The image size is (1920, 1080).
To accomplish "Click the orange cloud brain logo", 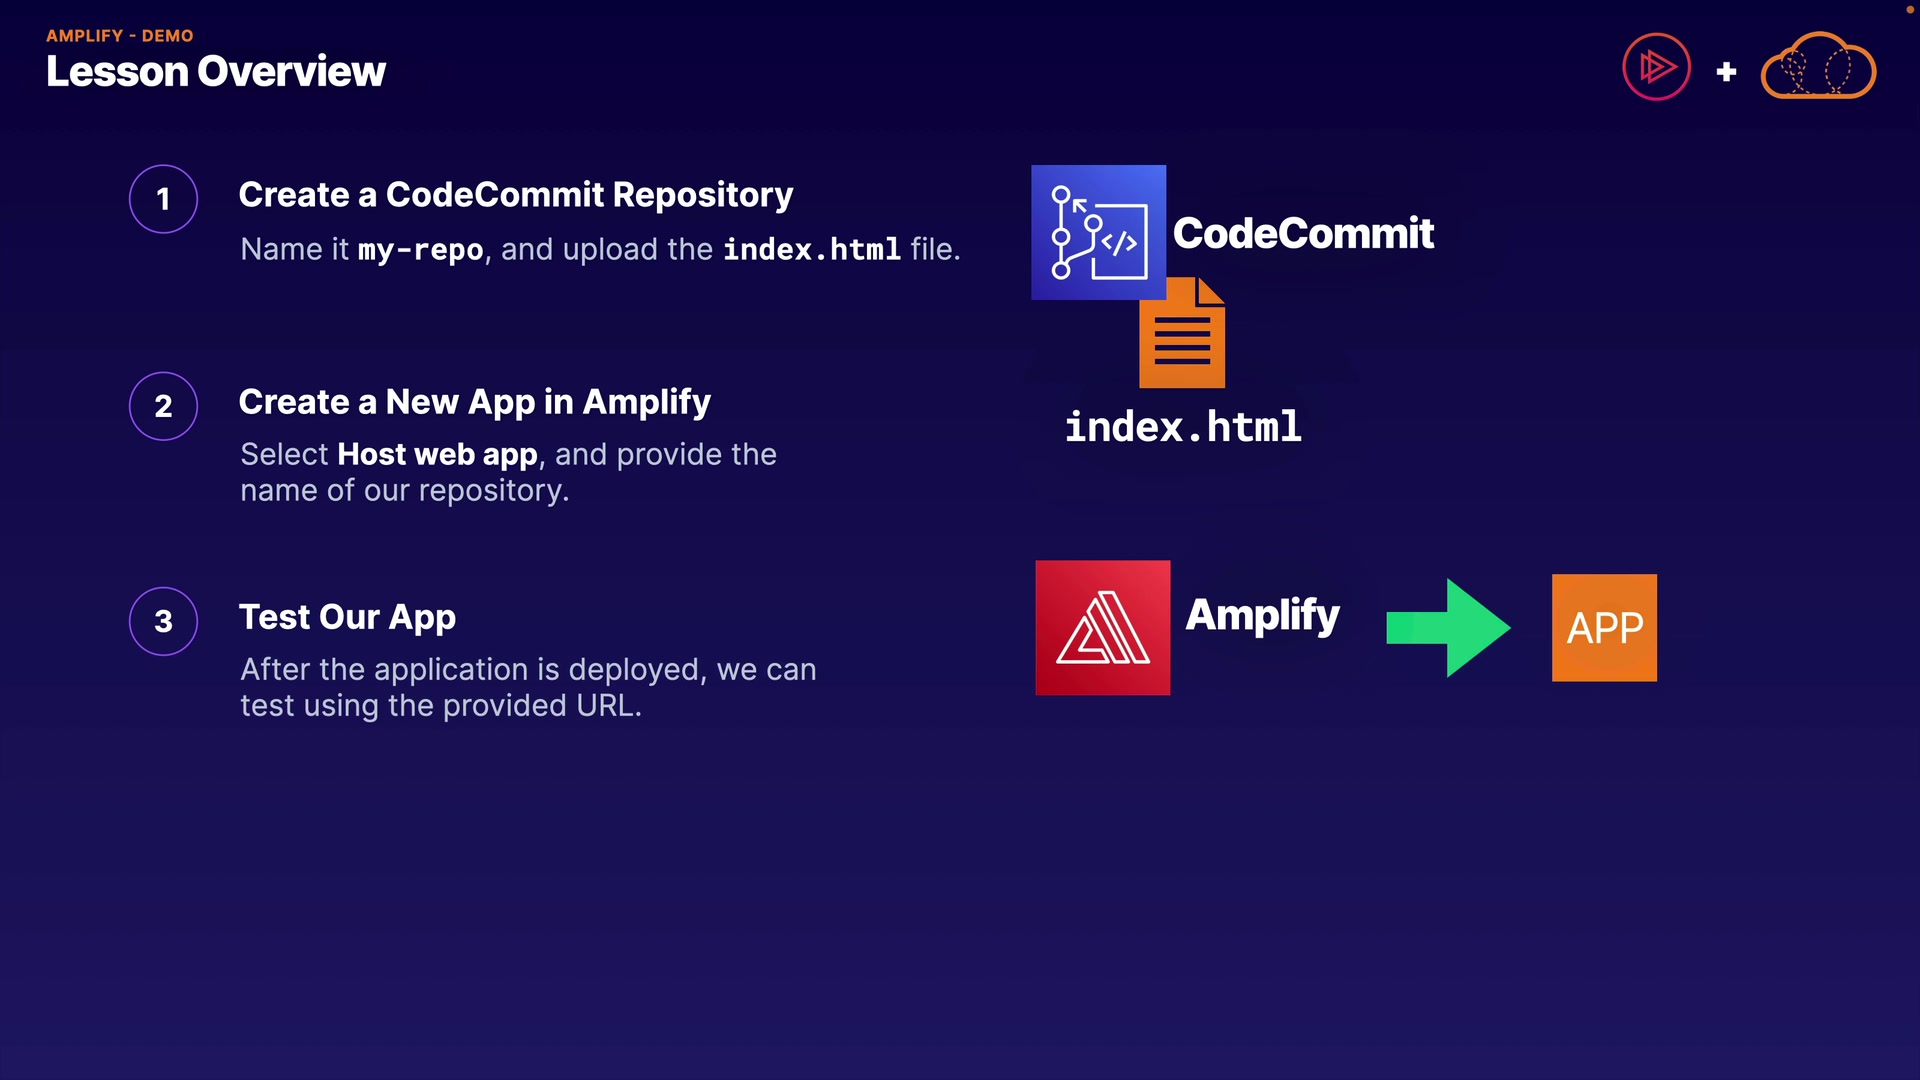I will [1817, 67].
